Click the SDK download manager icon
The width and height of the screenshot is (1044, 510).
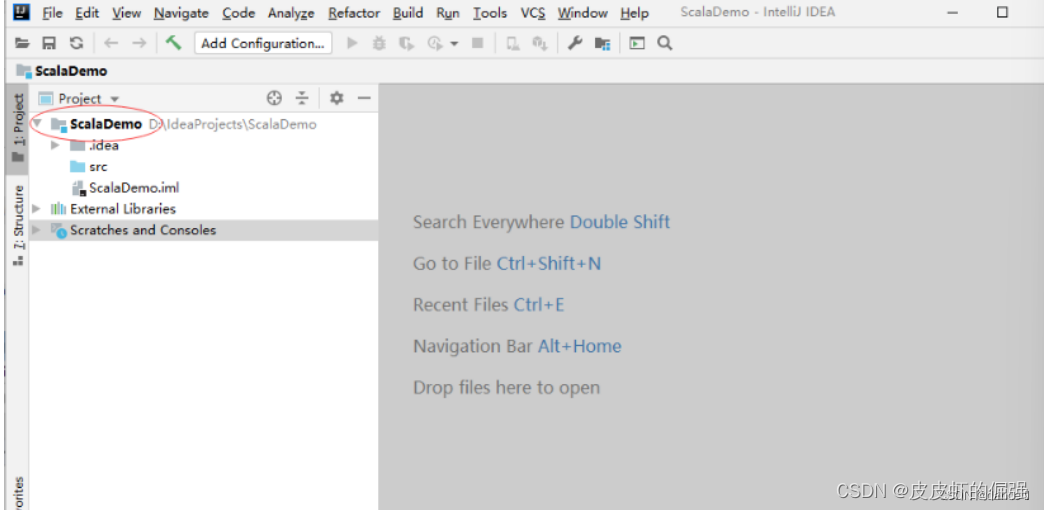(x=539, y=44)
